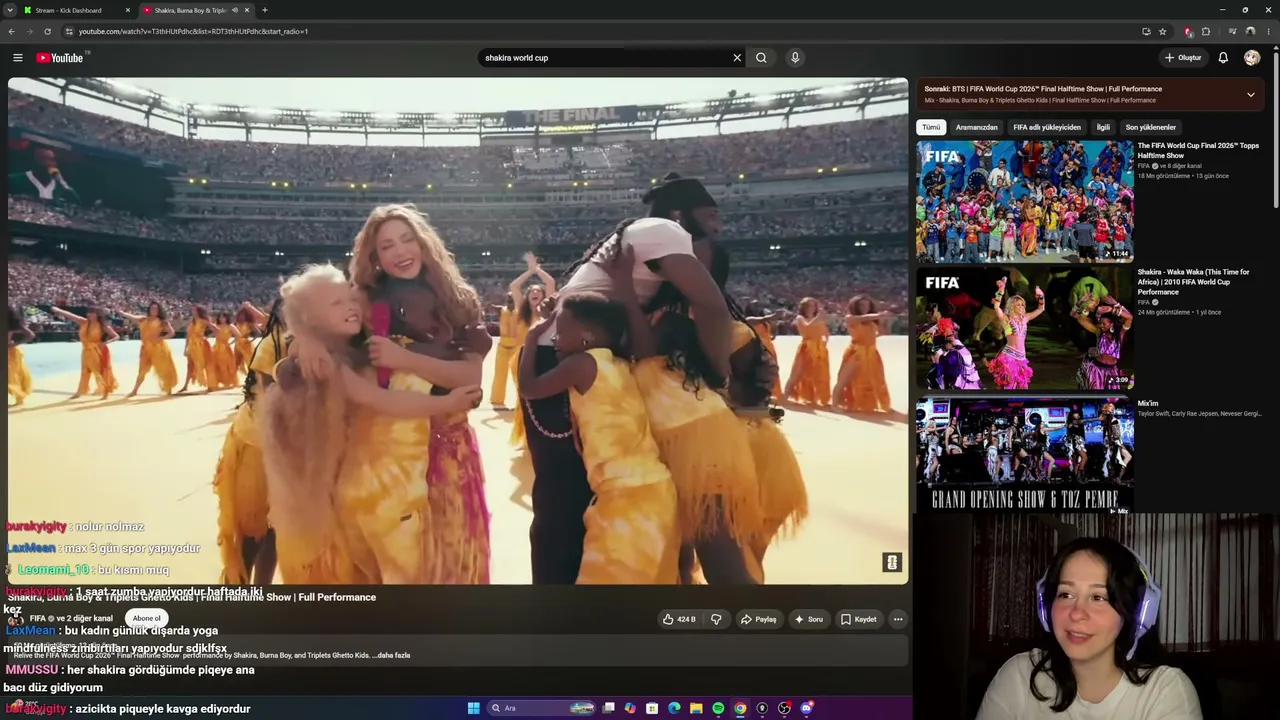Open the FIFA channel avatar below video
This screenshot has width=1280, height=720.
(x=17, y=619)
